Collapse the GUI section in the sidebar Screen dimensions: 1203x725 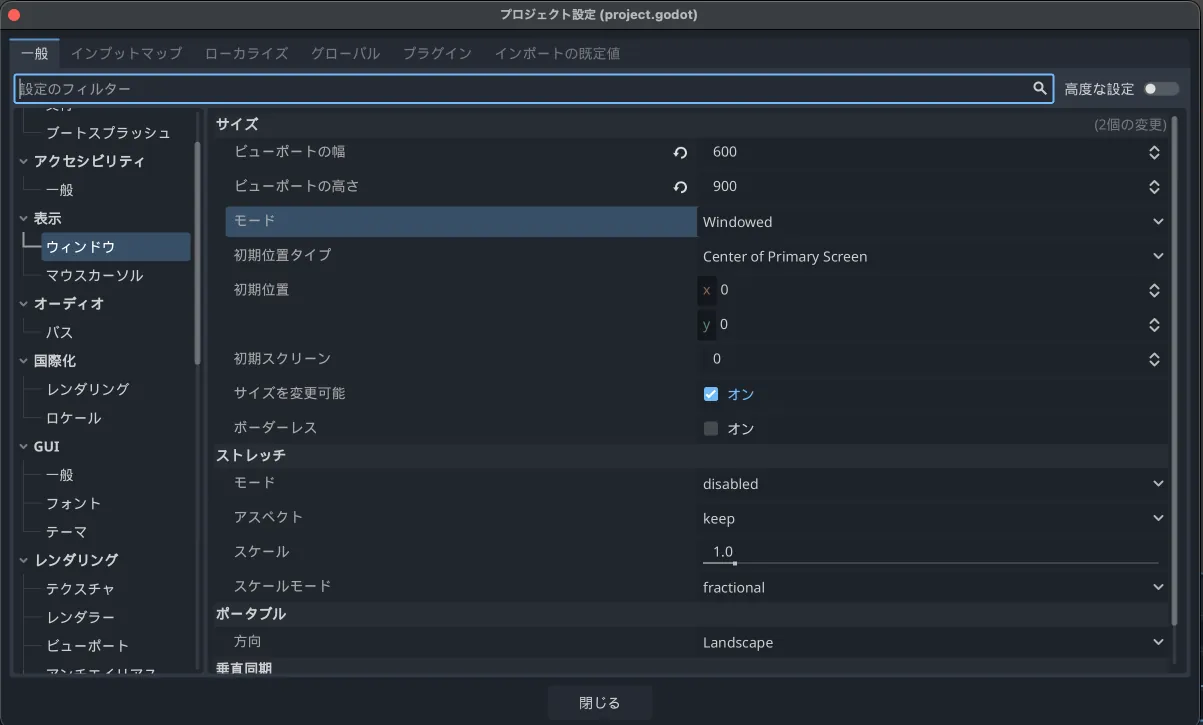[22, 446]
